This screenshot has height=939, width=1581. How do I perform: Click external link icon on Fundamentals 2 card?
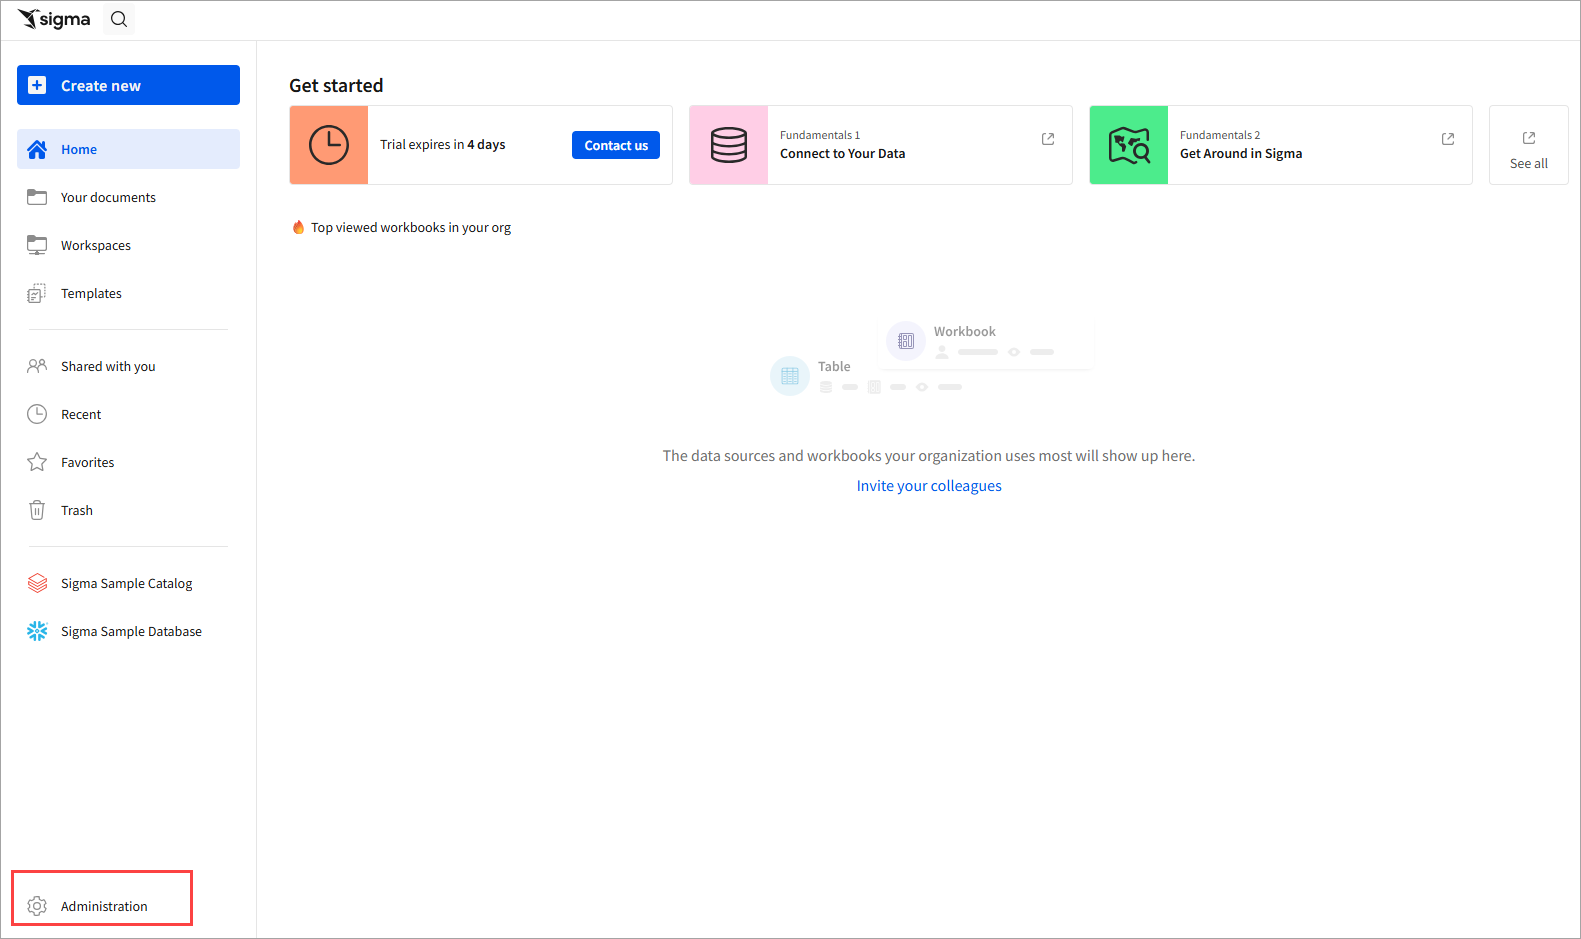[x=1448, y=139]
